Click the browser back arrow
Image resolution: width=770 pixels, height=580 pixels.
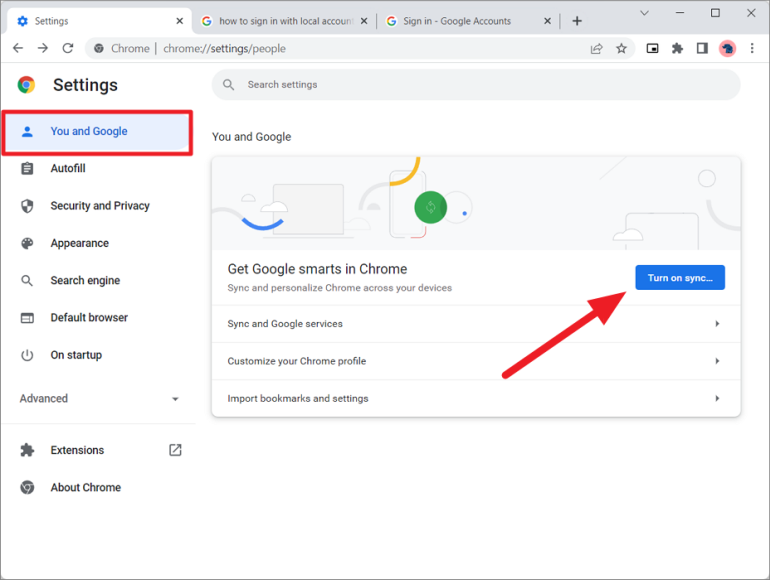pos(18,48)
